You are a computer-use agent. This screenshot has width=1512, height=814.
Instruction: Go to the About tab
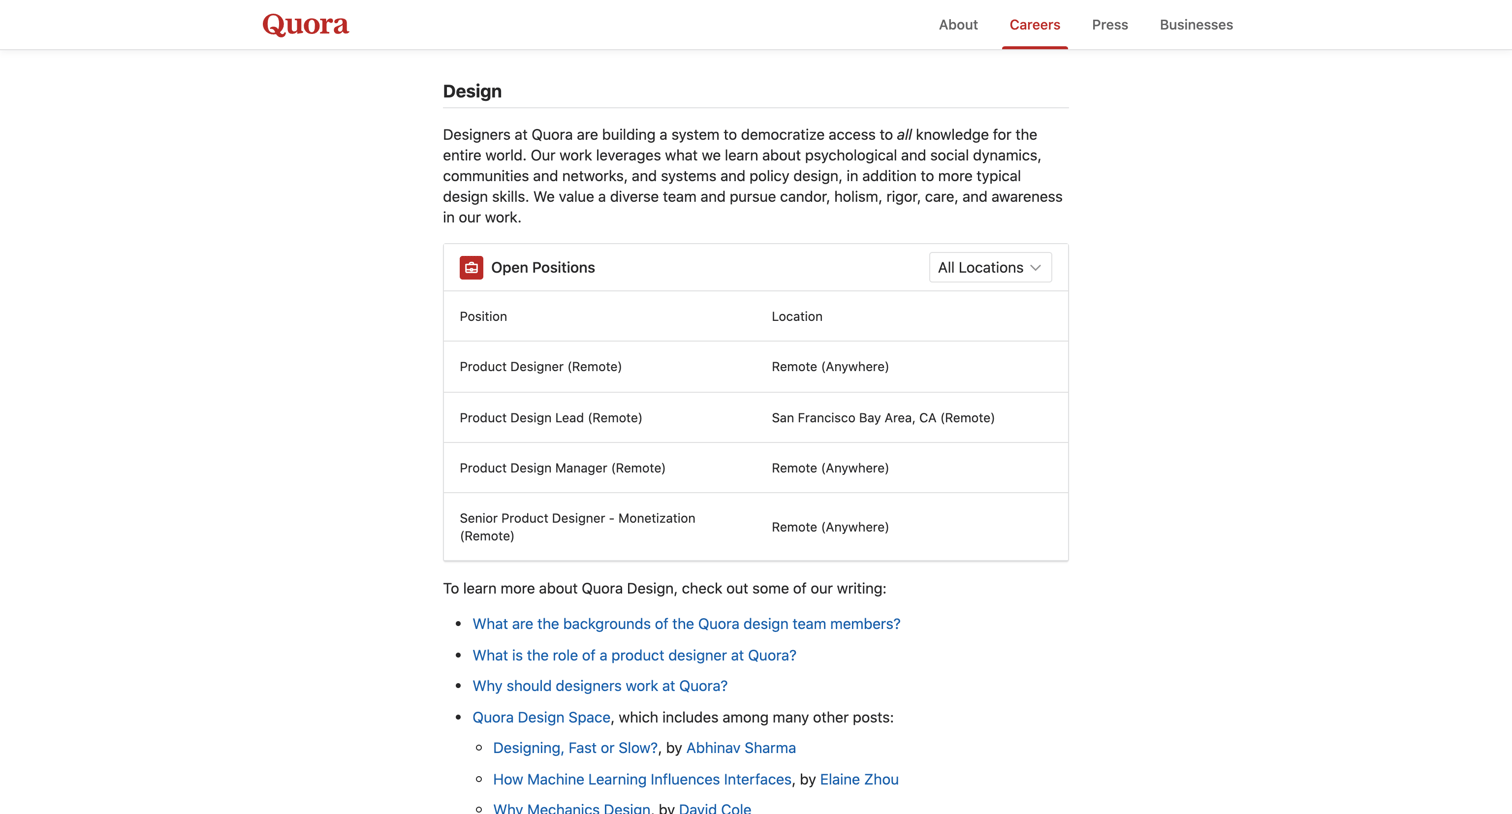958,25
